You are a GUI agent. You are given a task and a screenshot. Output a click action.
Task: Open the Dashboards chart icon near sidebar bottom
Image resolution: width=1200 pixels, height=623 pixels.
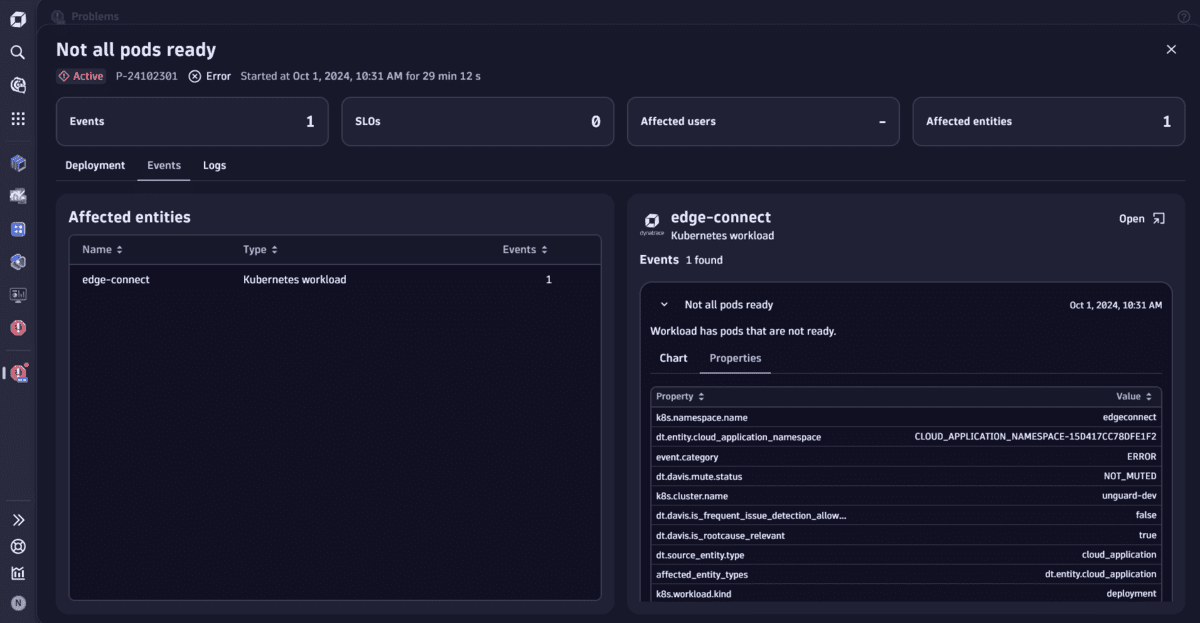(17, 573)
